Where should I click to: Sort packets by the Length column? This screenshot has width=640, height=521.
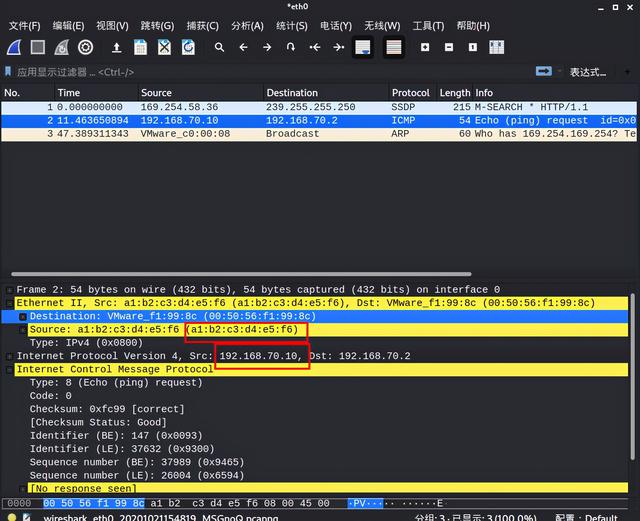455,93
